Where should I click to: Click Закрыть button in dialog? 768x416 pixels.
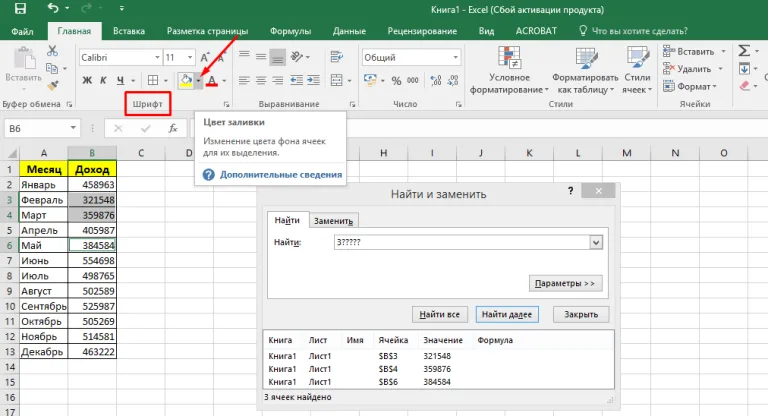tap(581, 314)
